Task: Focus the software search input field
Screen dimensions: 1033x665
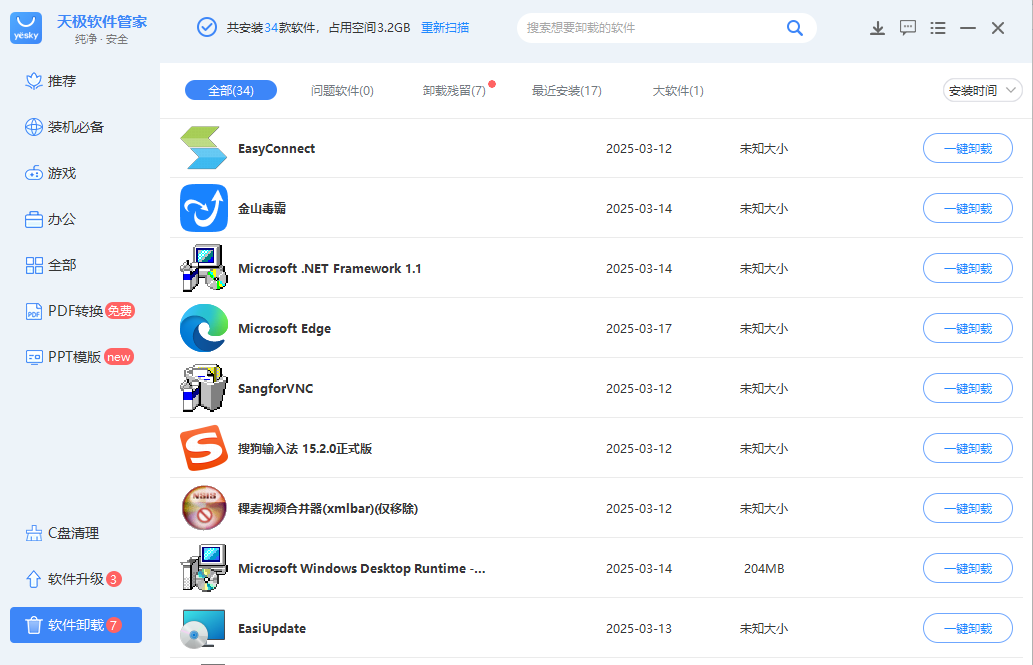Action: coord(650,28)
